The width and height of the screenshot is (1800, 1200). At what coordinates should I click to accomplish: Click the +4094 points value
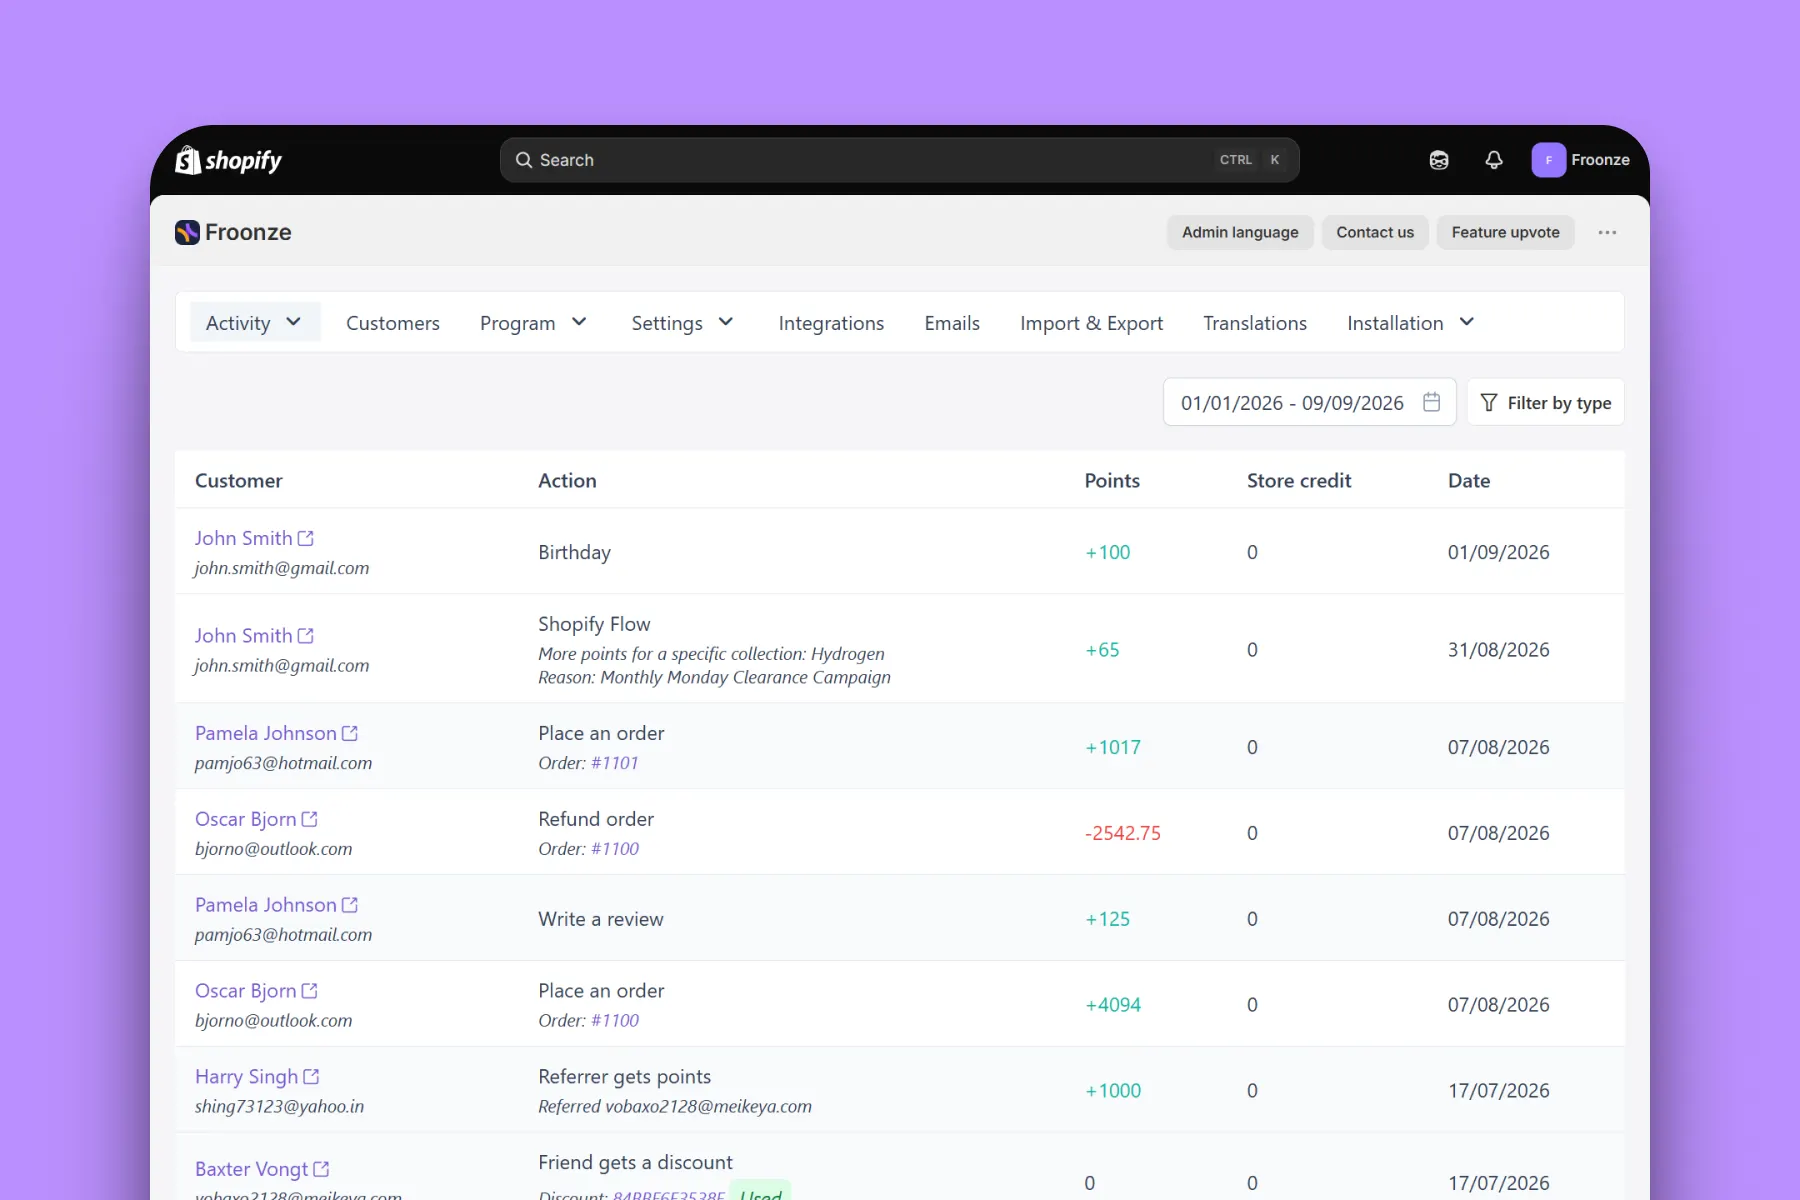point(1113,1005)
